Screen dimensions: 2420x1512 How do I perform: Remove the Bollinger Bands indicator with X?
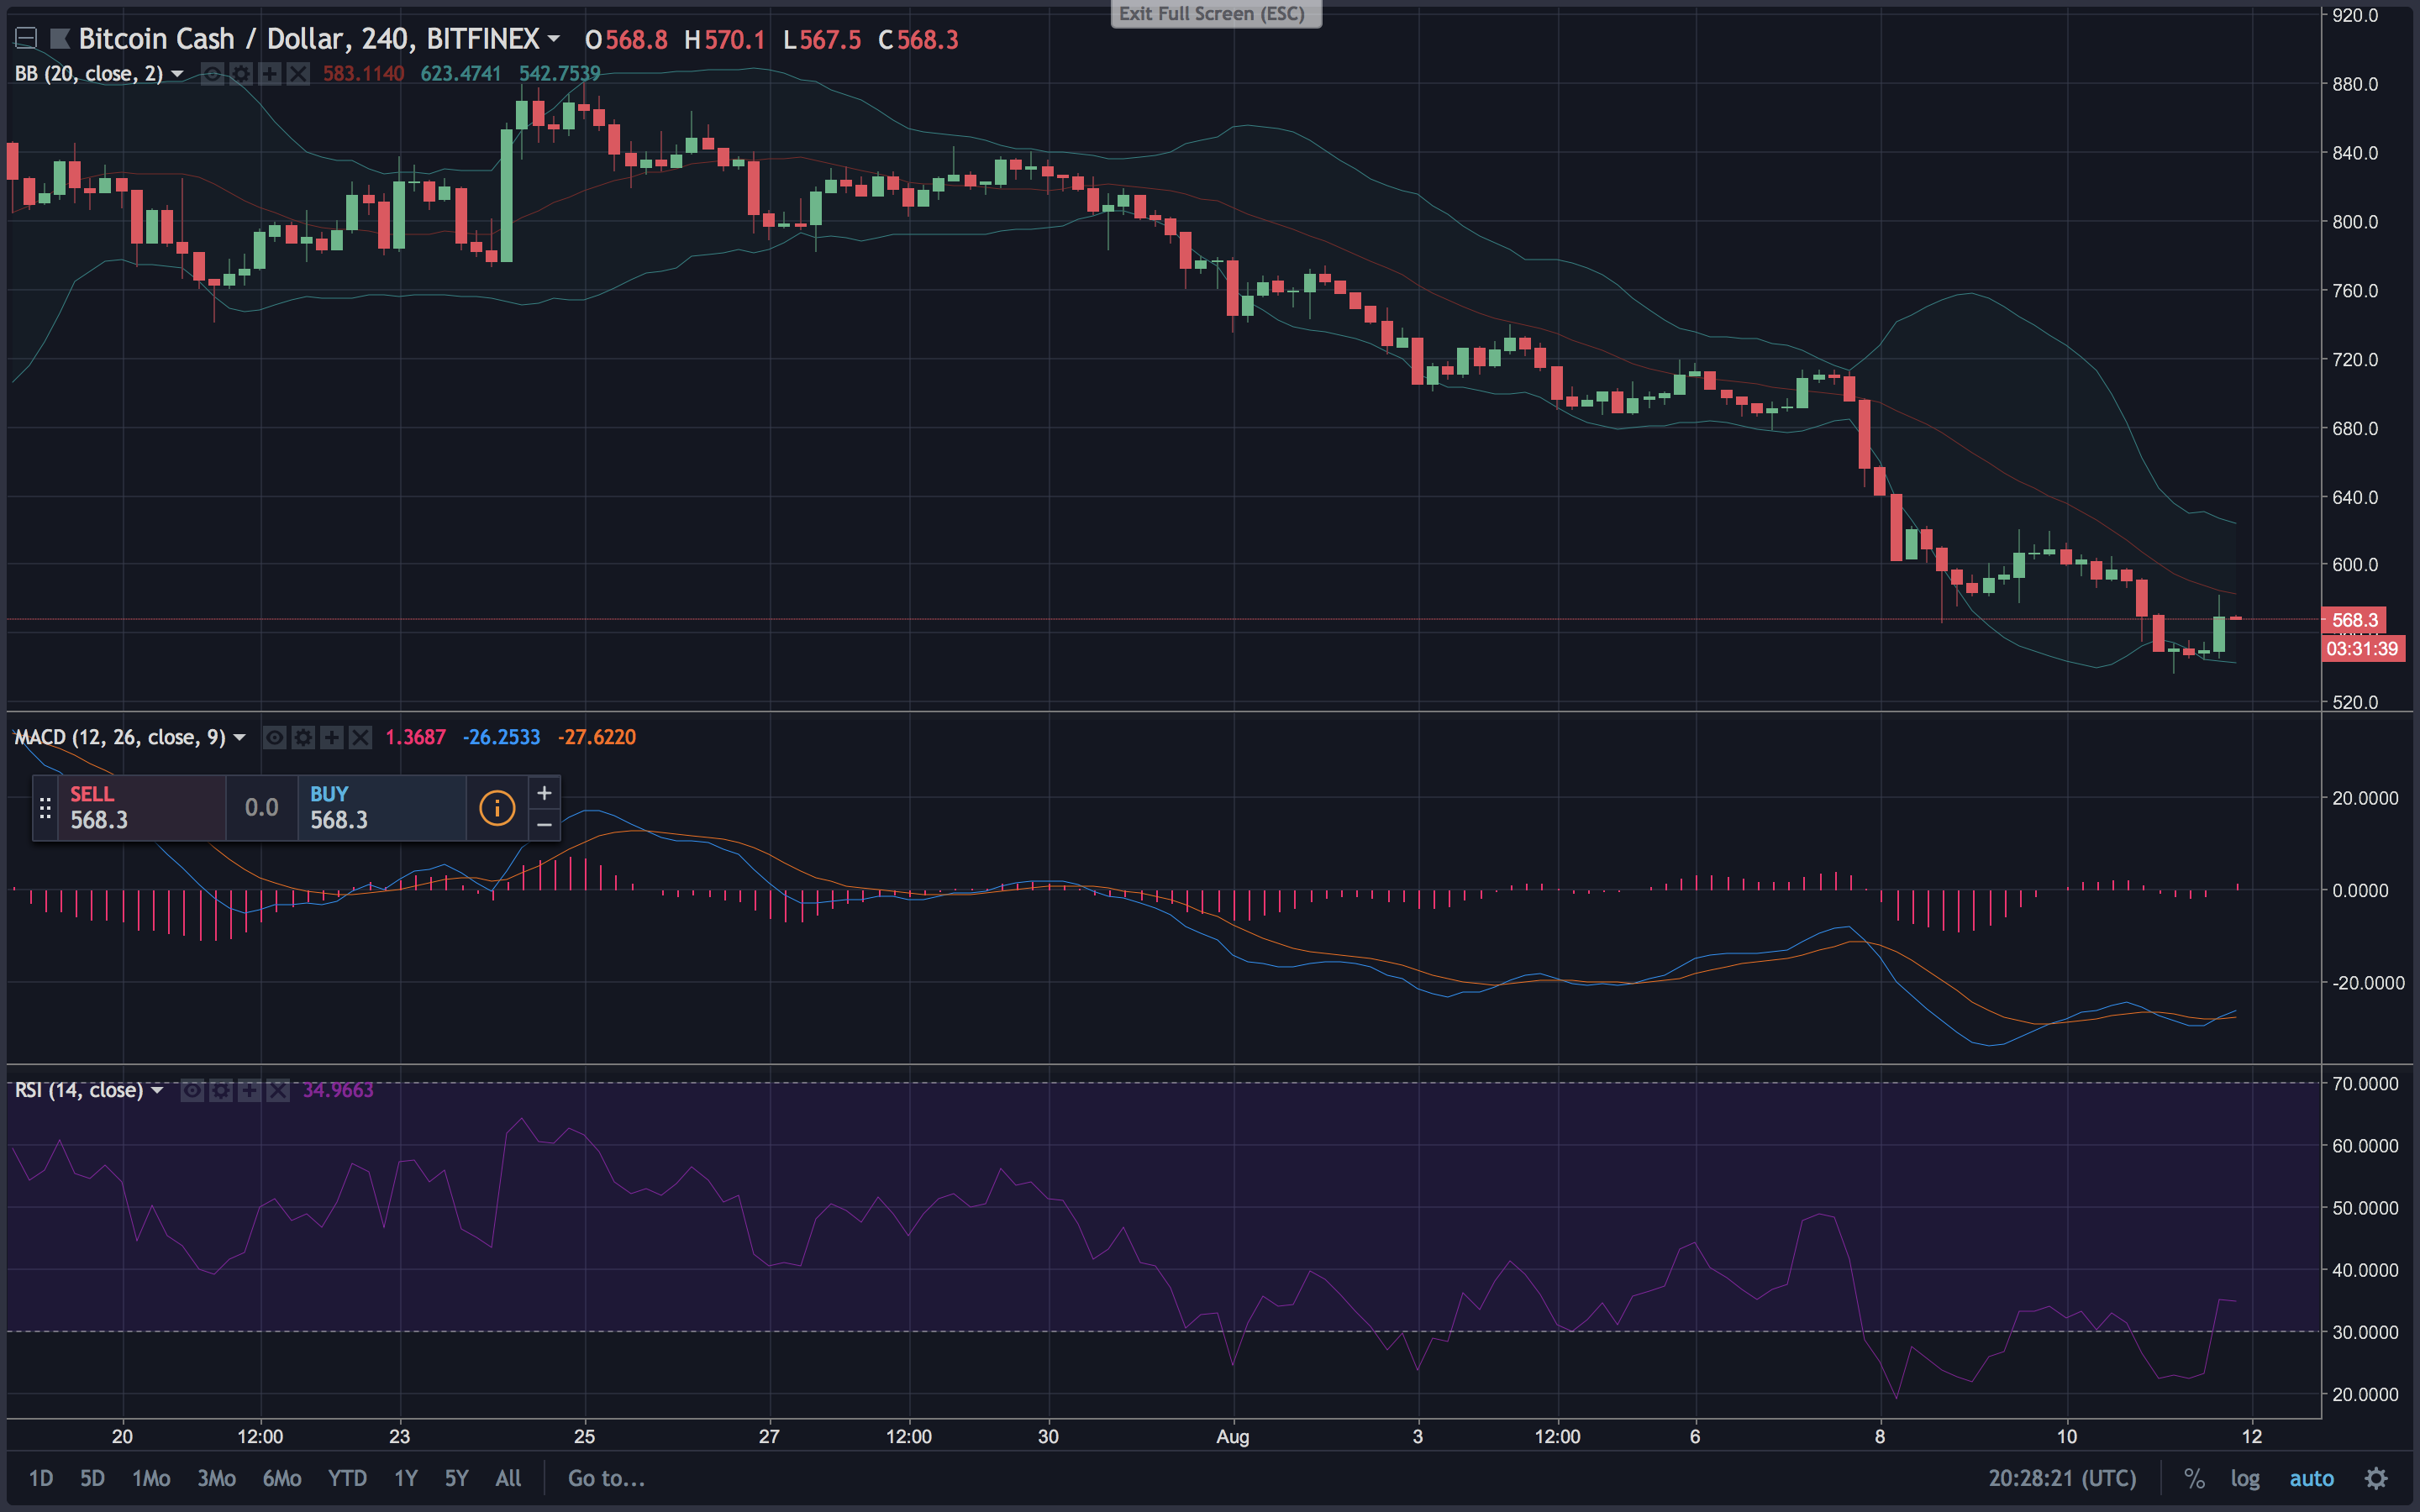298,74
